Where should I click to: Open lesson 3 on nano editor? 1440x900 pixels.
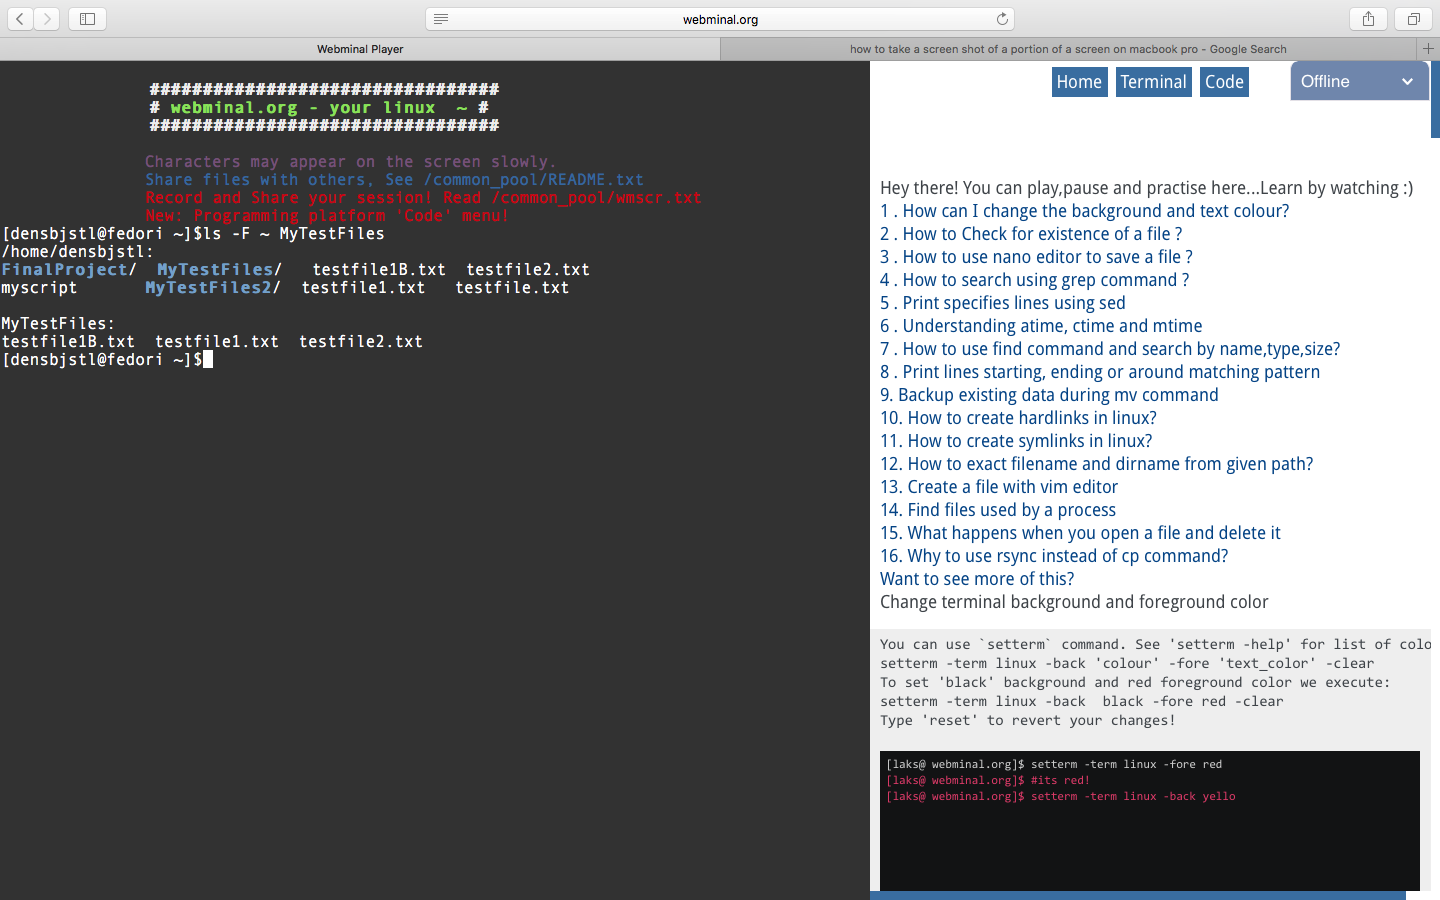(1036, 257)
